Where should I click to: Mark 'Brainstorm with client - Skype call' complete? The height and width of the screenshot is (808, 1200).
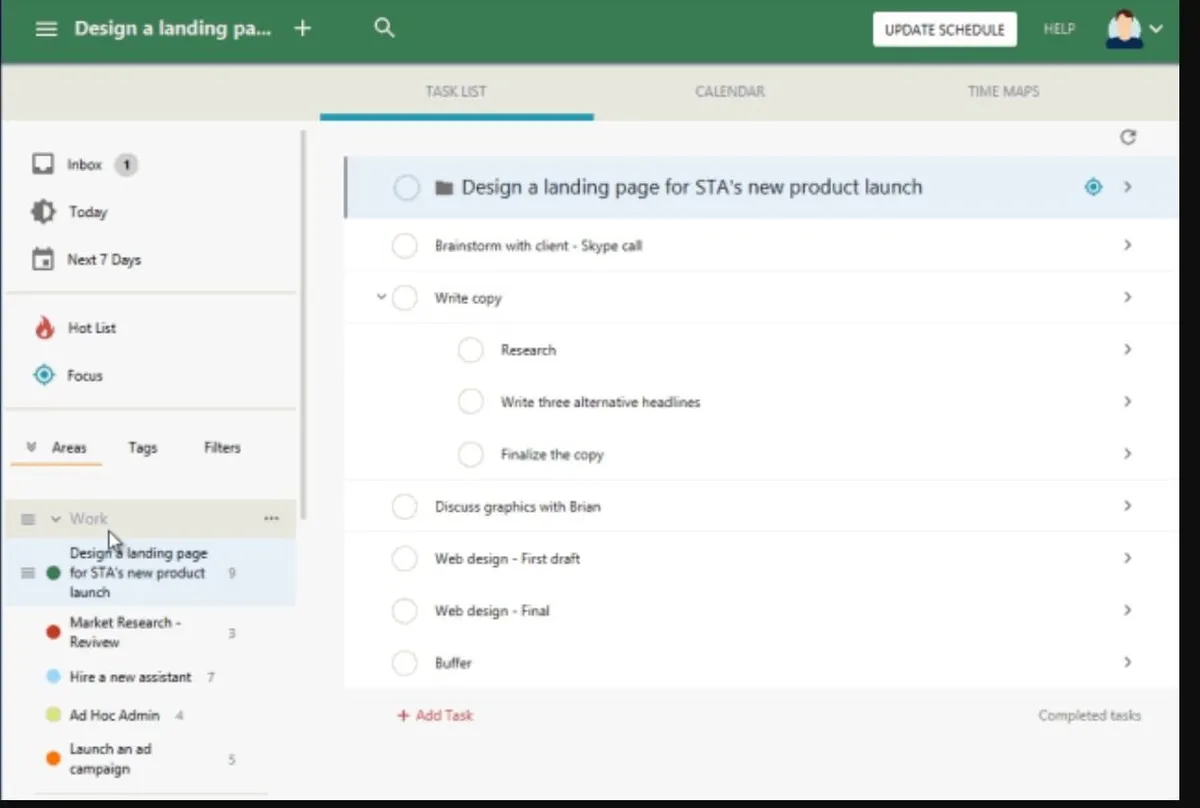pyautogui.click(x=404, y=246)
